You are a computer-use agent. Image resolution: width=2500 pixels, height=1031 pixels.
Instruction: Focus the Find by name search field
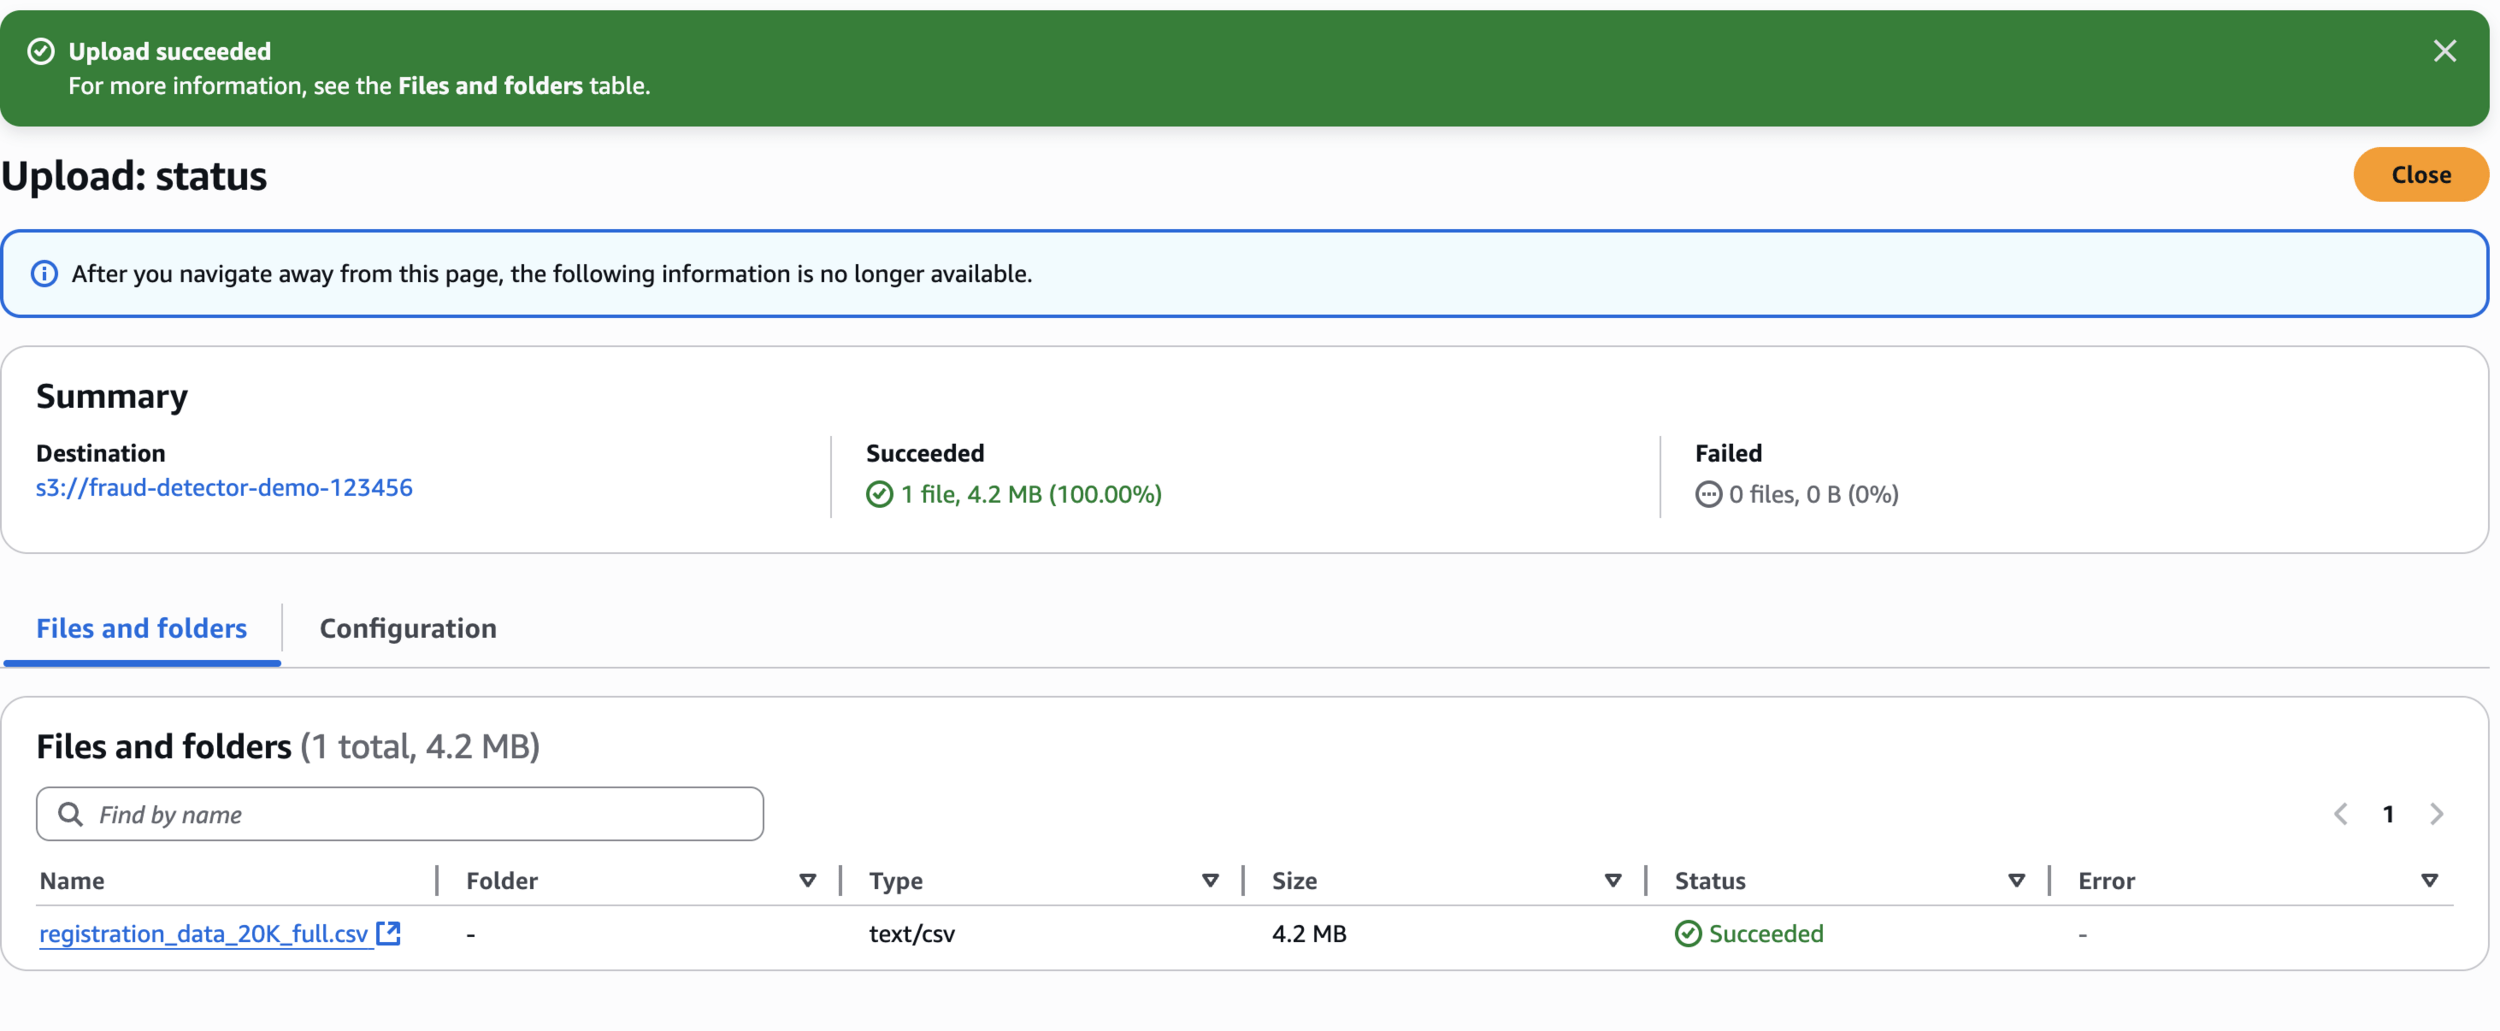(400, 814)
